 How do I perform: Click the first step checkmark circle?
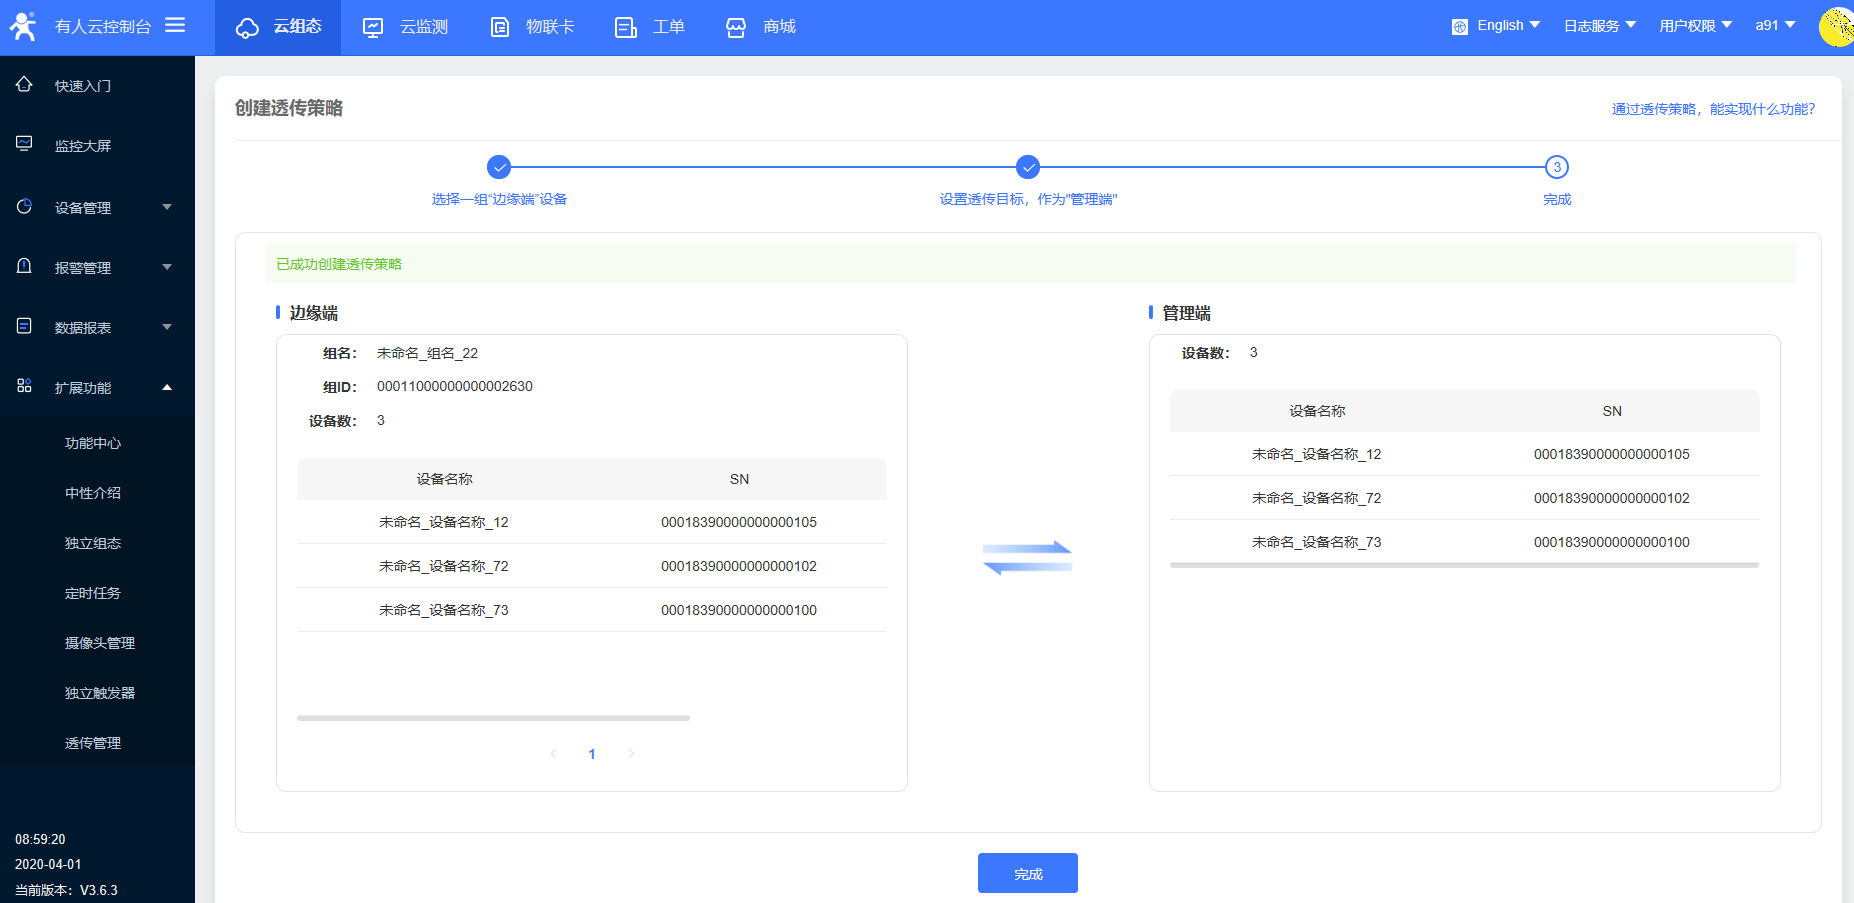[x=499, y=167]
